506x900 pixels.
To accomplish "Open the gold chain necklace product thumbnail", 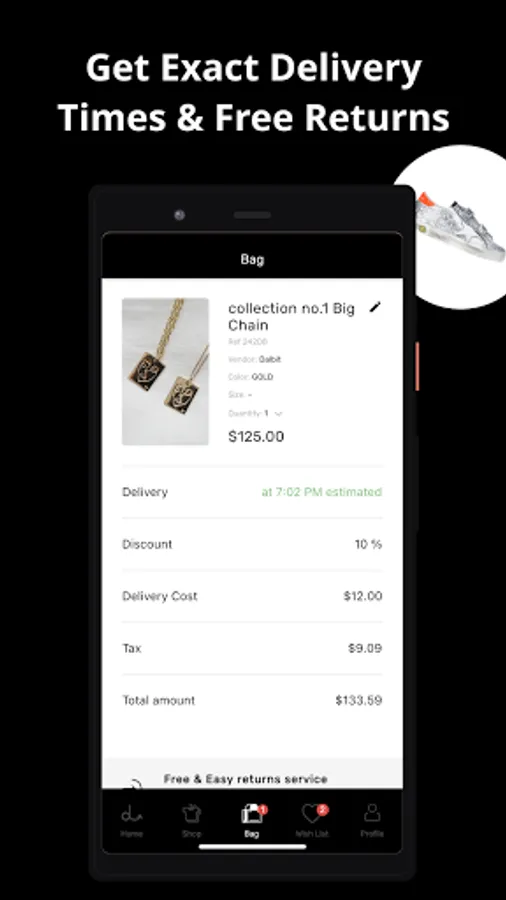I will [x=165, y=371].
